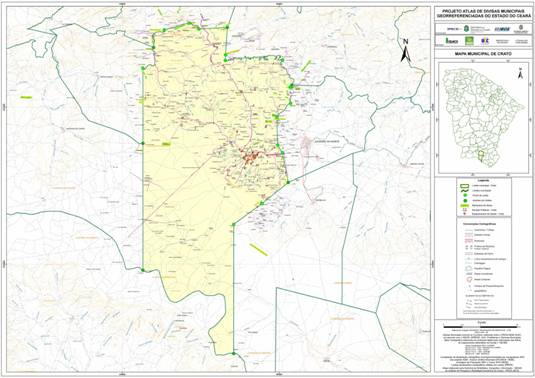
Task: Click the 'Mapa Municipal de Crato' title
Action: [x=483, y=54]
